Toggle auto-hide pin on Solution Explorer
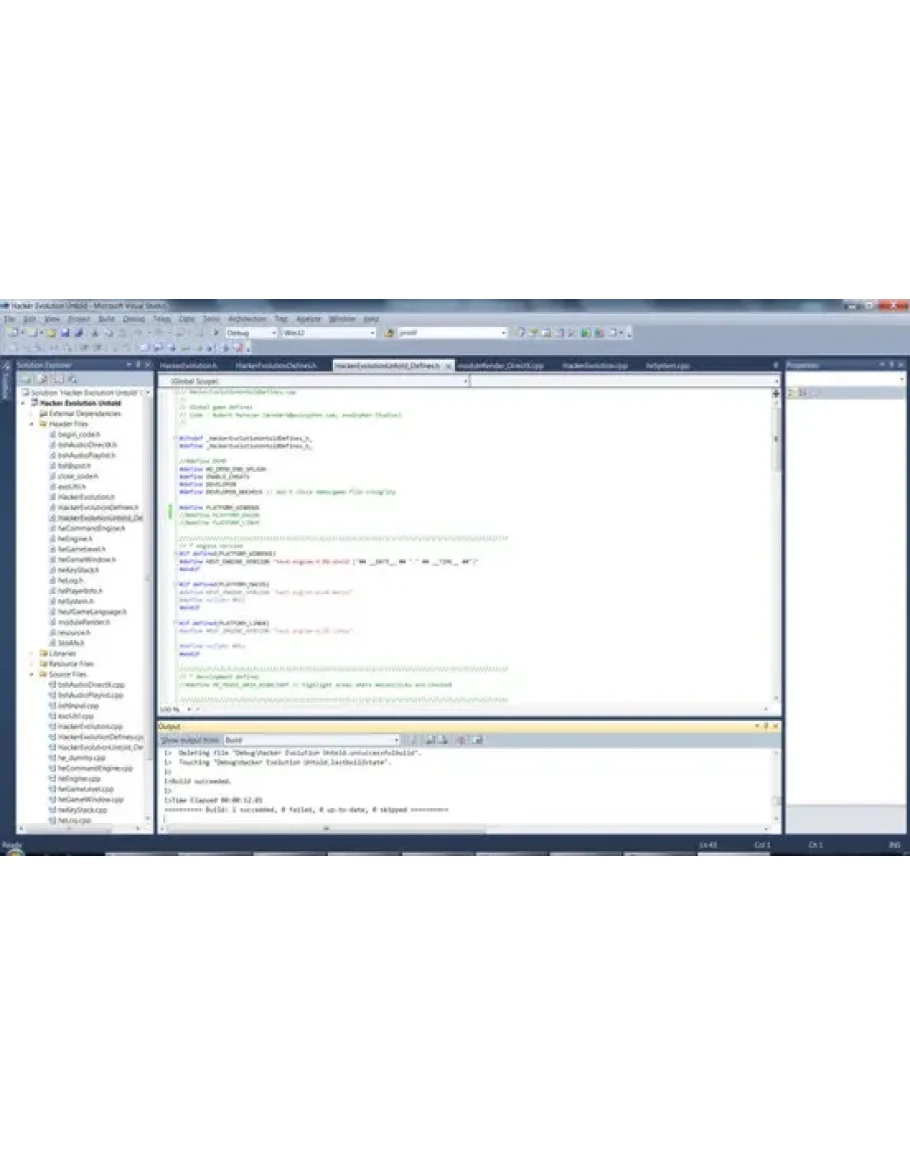910x1155 pixels. pos(138,365)
